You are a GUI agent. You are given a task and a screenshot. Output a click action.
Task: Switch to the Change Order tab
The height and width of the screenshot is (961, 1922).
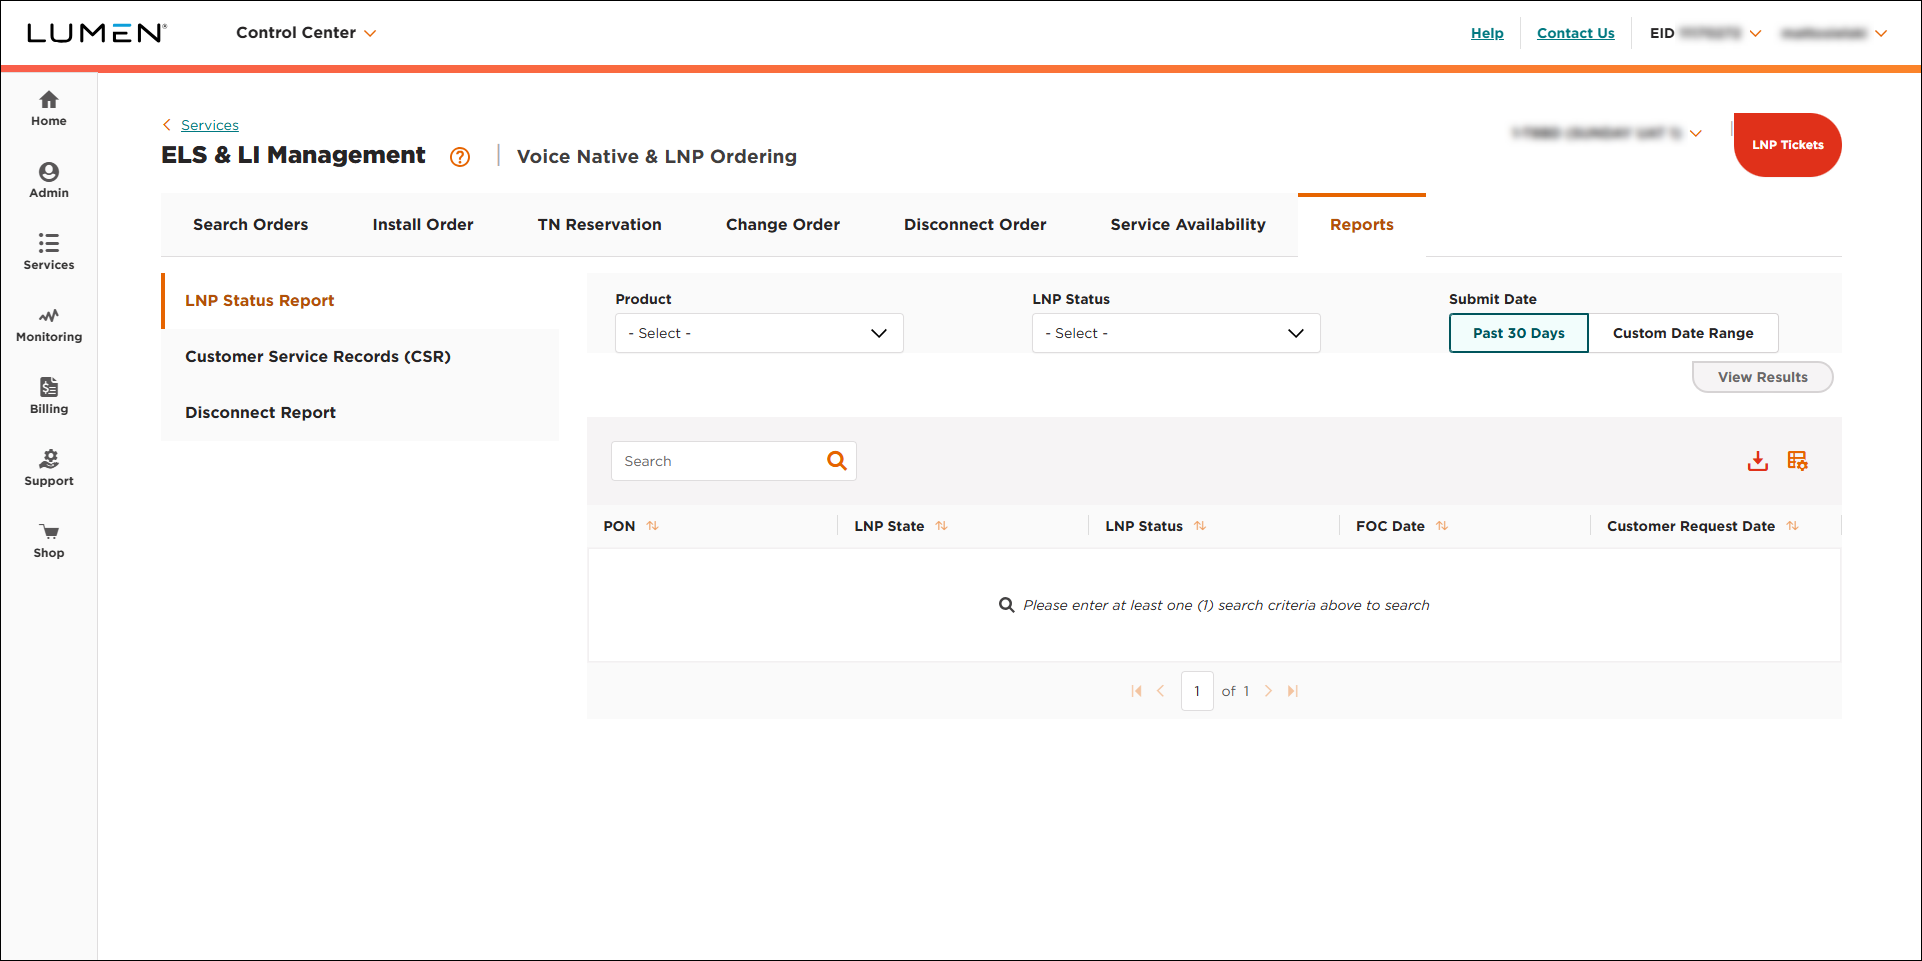pyautogui.click(x=783, y=225)
